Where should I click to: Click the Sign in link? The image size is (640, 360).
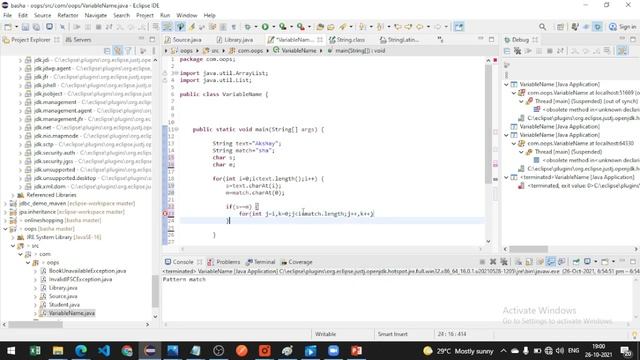point(627,27)
